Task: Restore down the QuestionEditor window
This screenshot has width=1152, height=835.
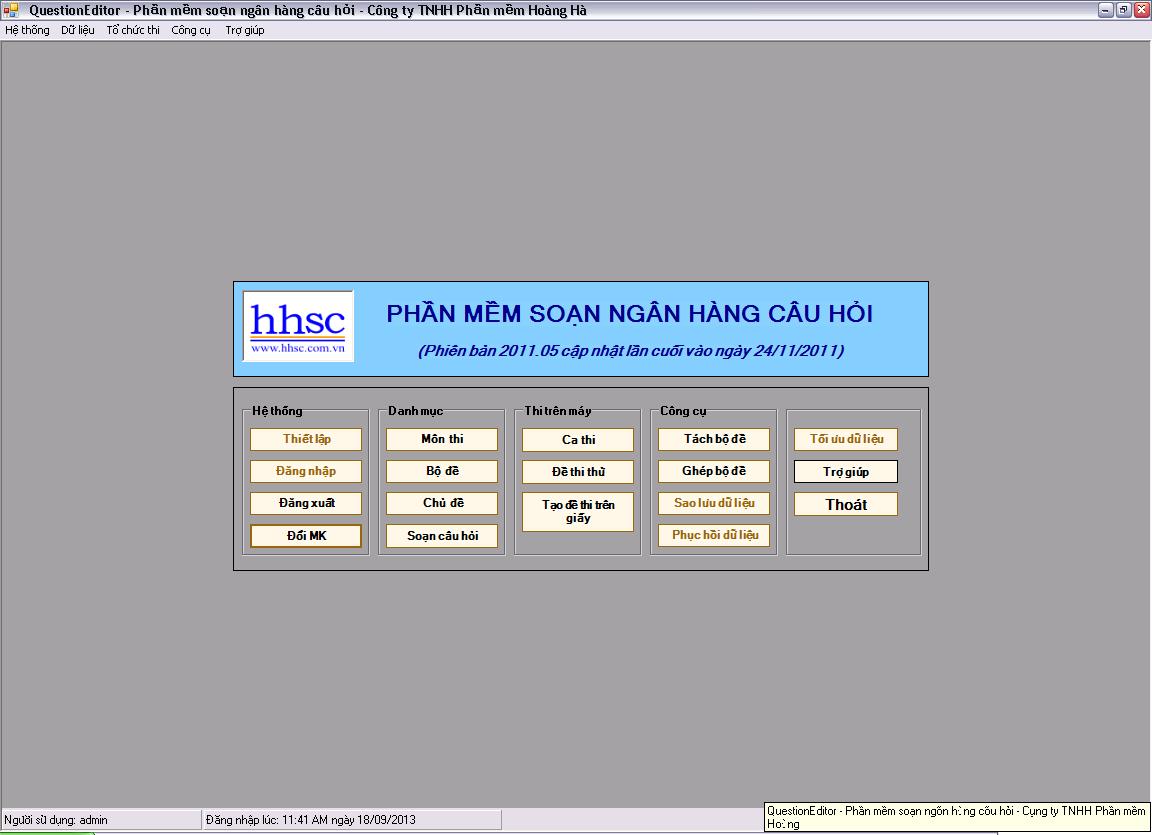Action: pos(1124,10)
